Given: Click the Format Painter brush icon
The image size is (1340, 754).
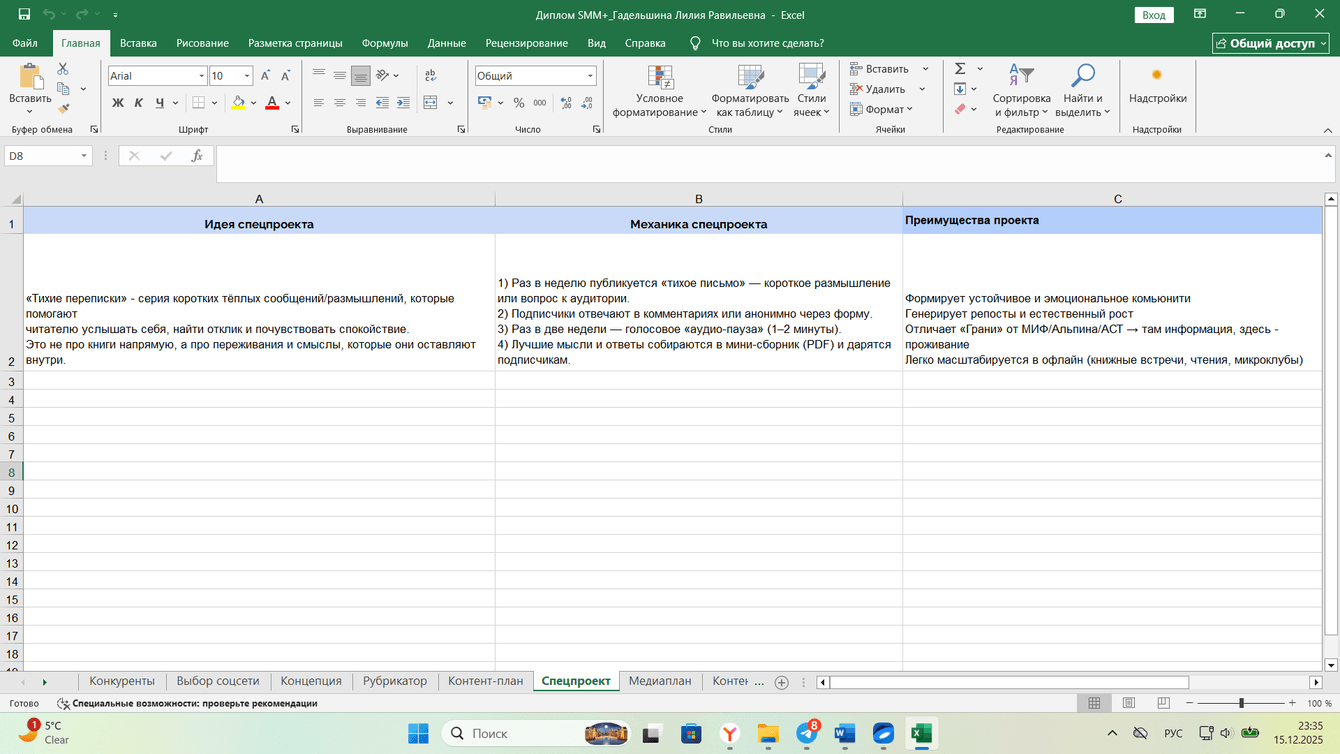Looking at the screenshot, I should click(63, 109).
